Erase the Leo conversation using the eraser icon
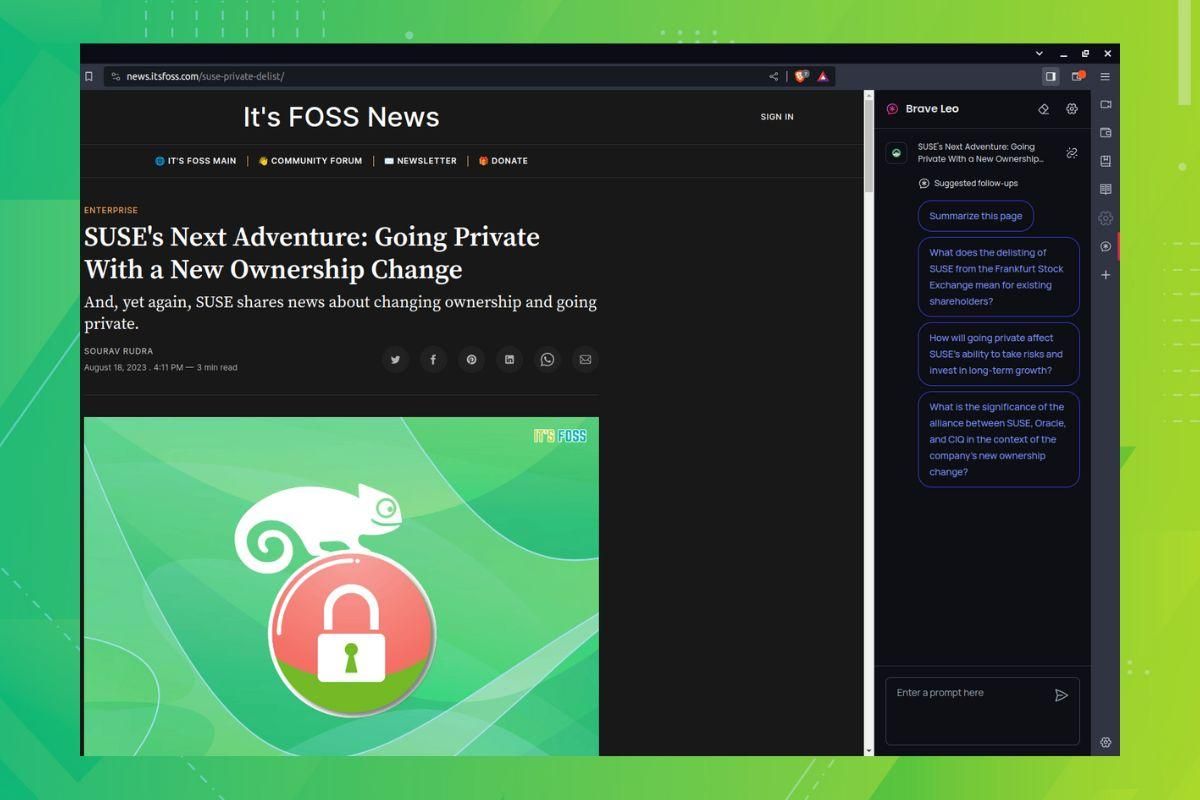 click(1043, 109)
